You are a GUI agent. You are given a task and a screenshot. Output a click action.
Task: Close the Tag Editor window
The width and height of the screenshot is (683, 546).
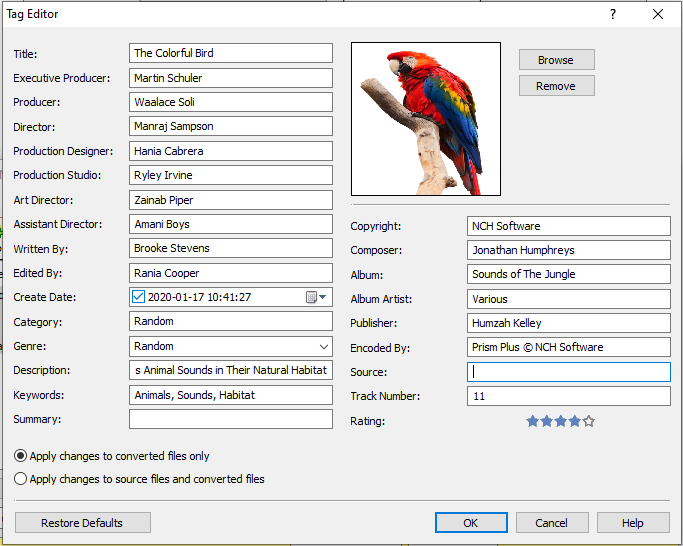[x=658, y=14]
